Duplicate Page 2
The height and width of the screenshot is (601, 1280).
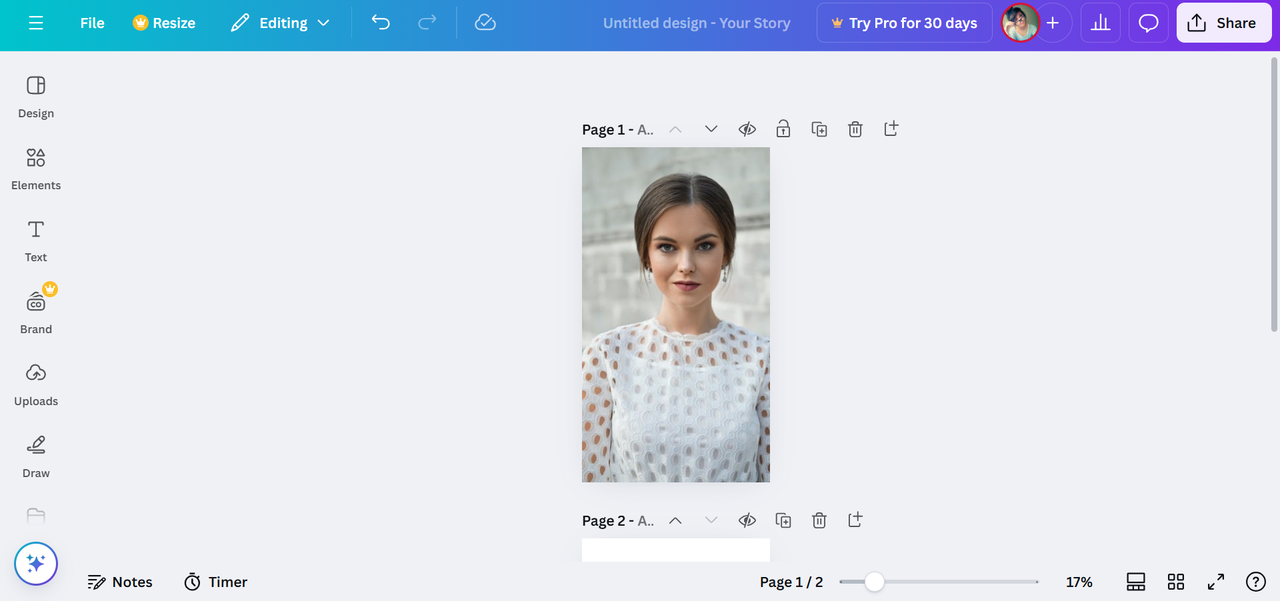tap(783, 520)
